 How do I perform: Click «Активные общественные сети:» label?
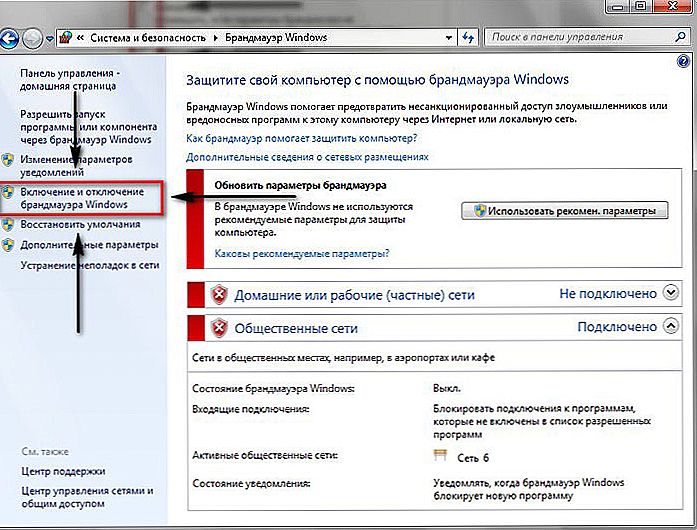265,456
